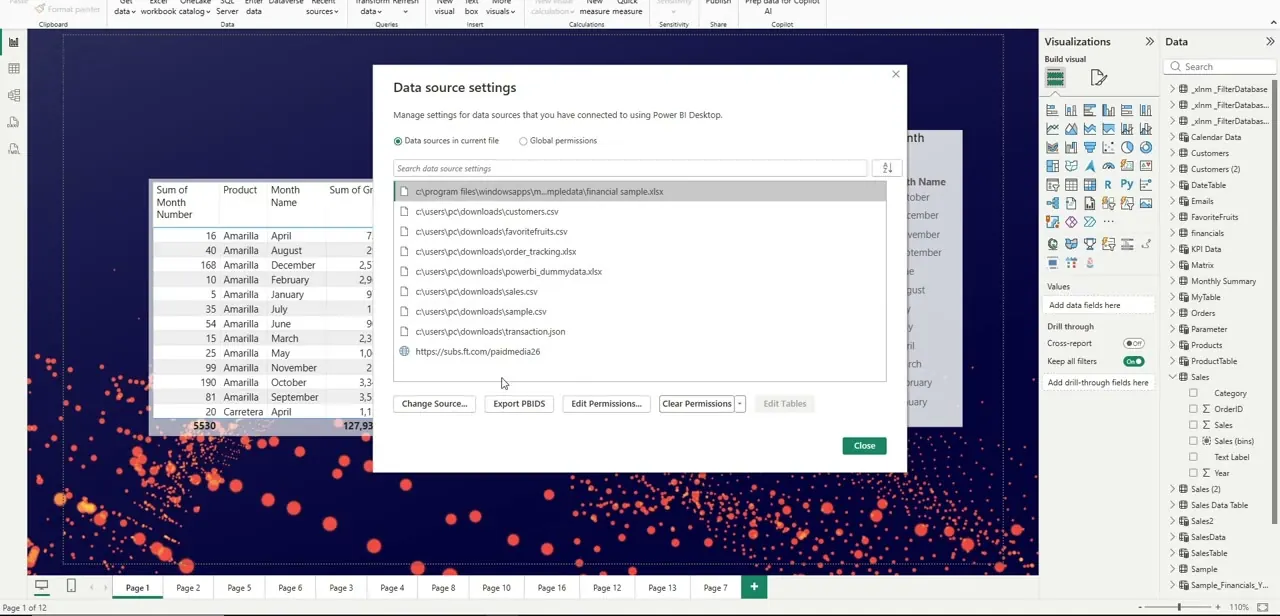Switch to desktop layout icon
This screenshot has width=1280, height=616.
click(42, 586)
